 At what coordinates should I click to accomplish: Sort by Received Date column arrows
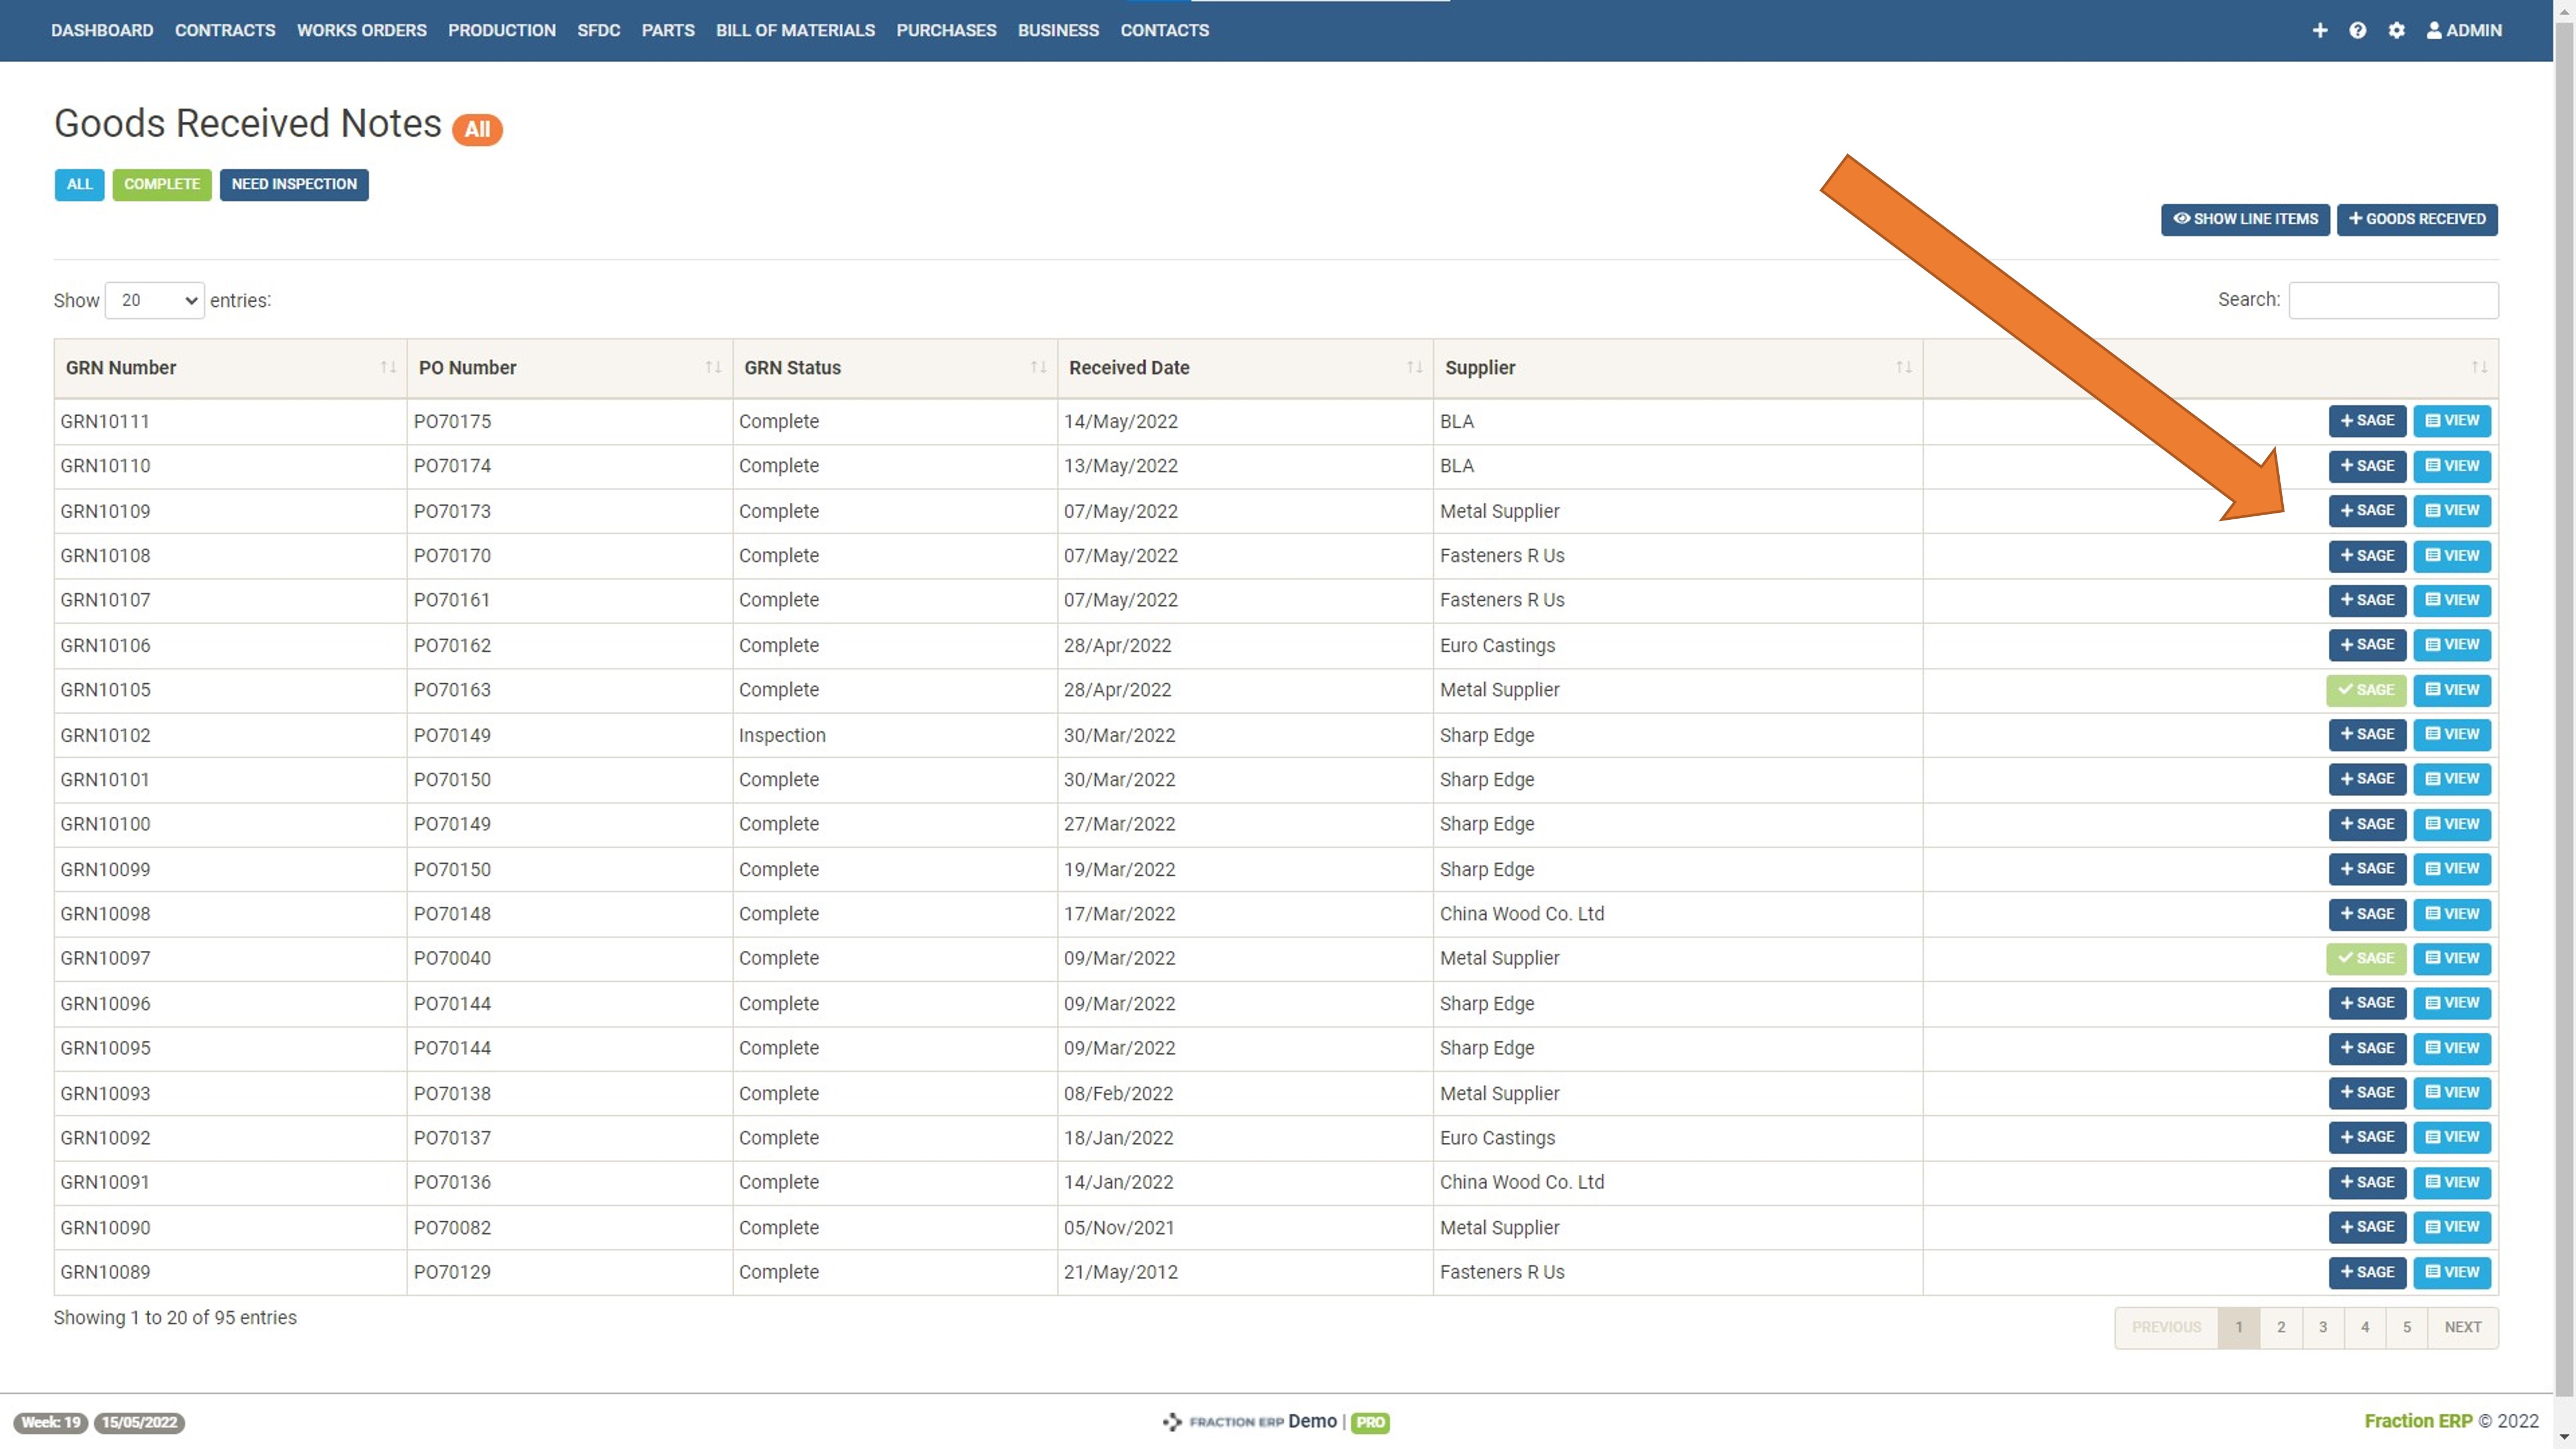point(1414,367)
